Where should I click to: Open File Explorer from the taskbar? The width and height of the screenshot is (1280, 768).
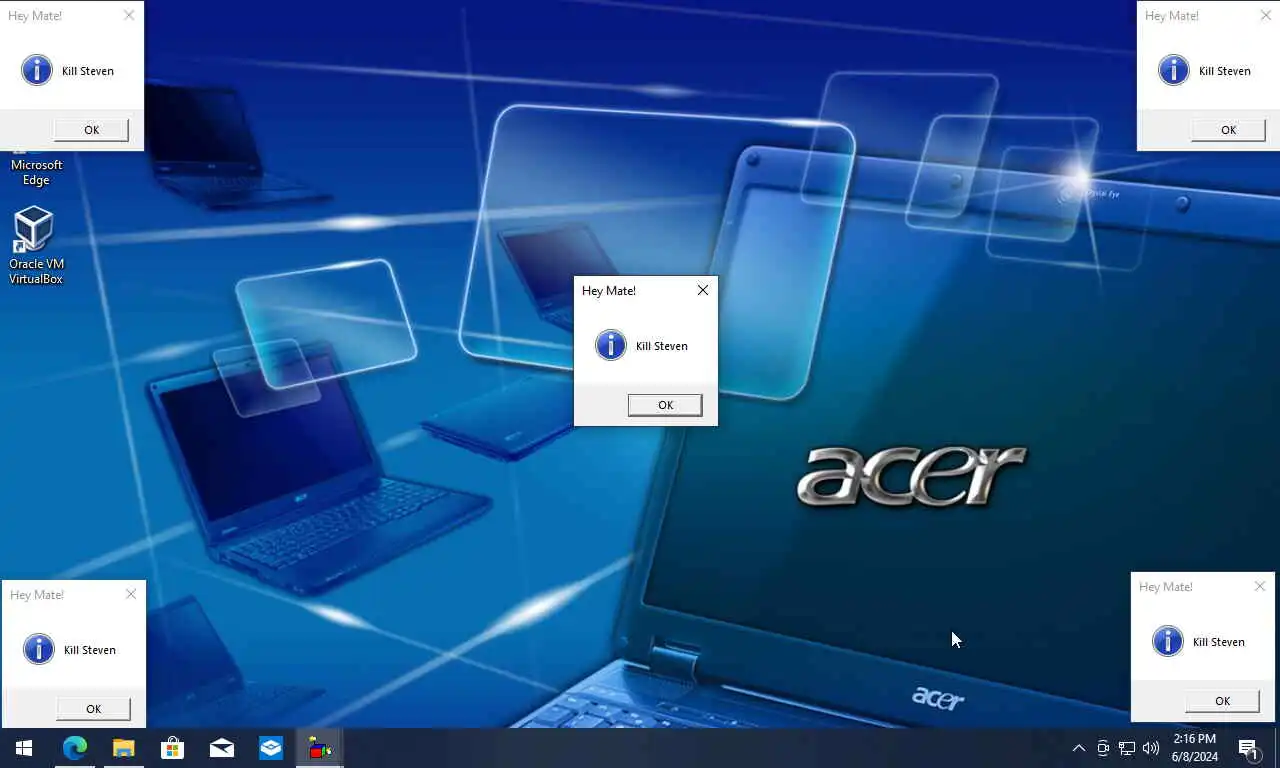(x=123, y=748)
